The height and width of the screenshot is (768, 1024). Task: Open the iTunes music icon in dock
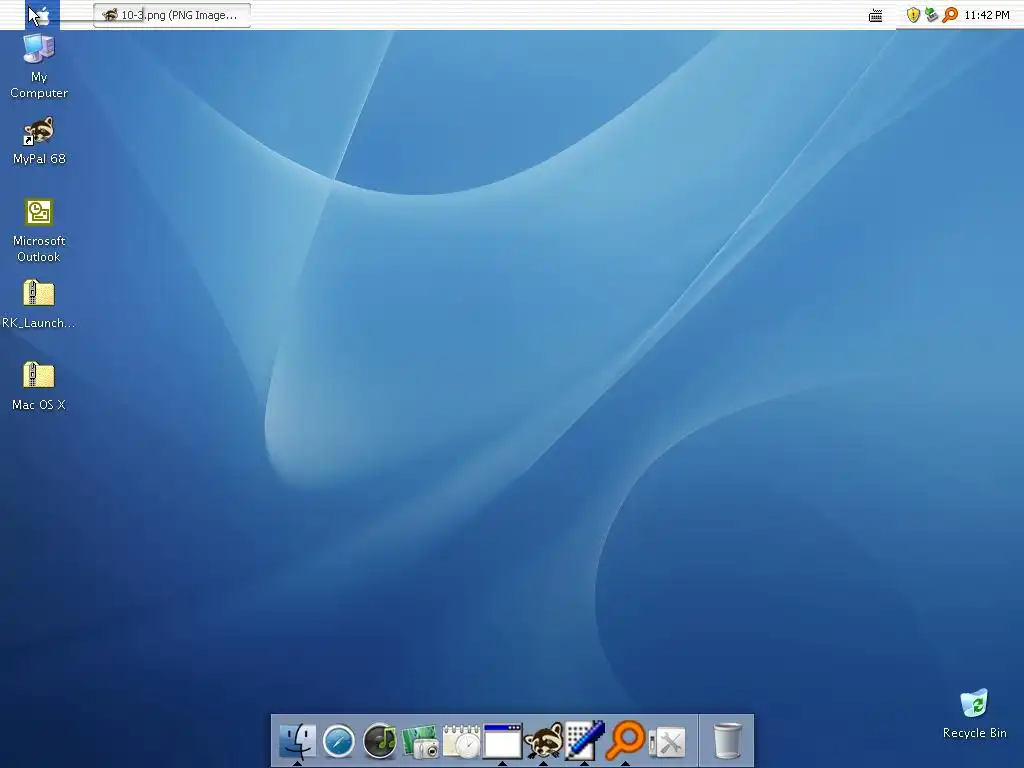click(379, 741)
